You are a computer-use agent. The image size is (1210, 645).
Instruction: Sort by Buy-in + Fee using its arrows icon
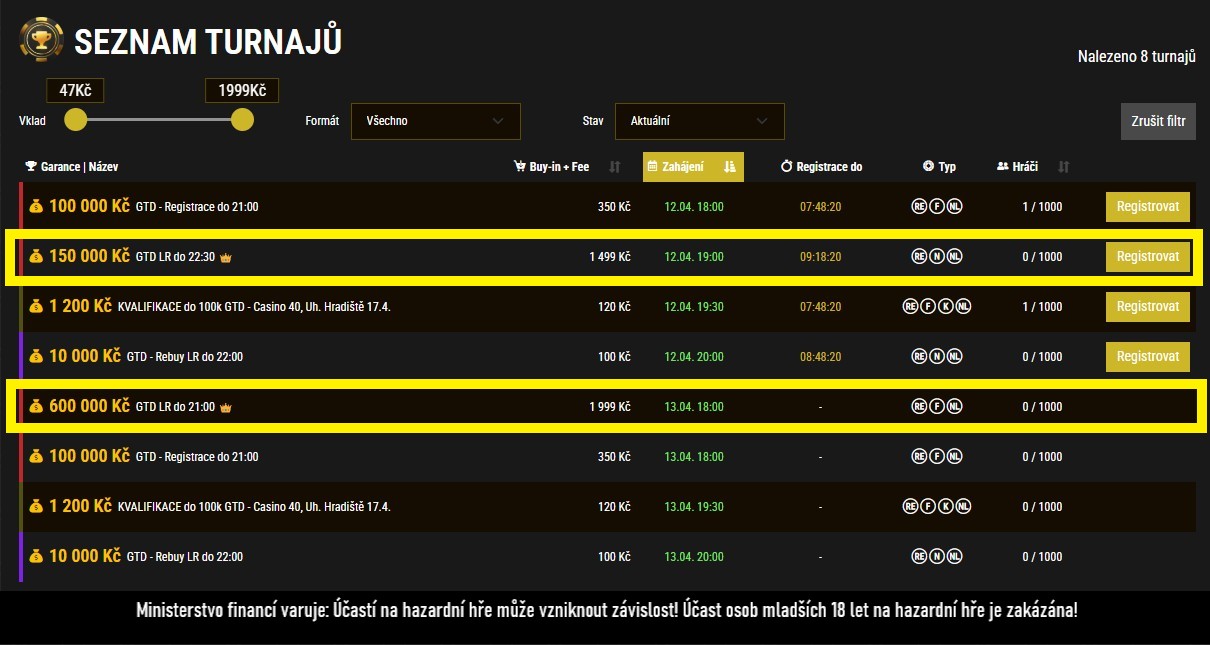(x=615, y=167)
